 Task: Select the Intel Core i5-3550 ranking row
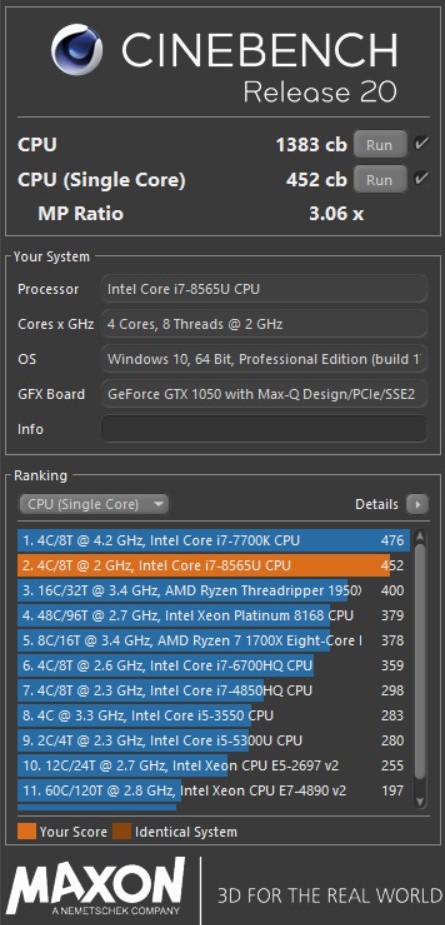click(x=214, y=716)
